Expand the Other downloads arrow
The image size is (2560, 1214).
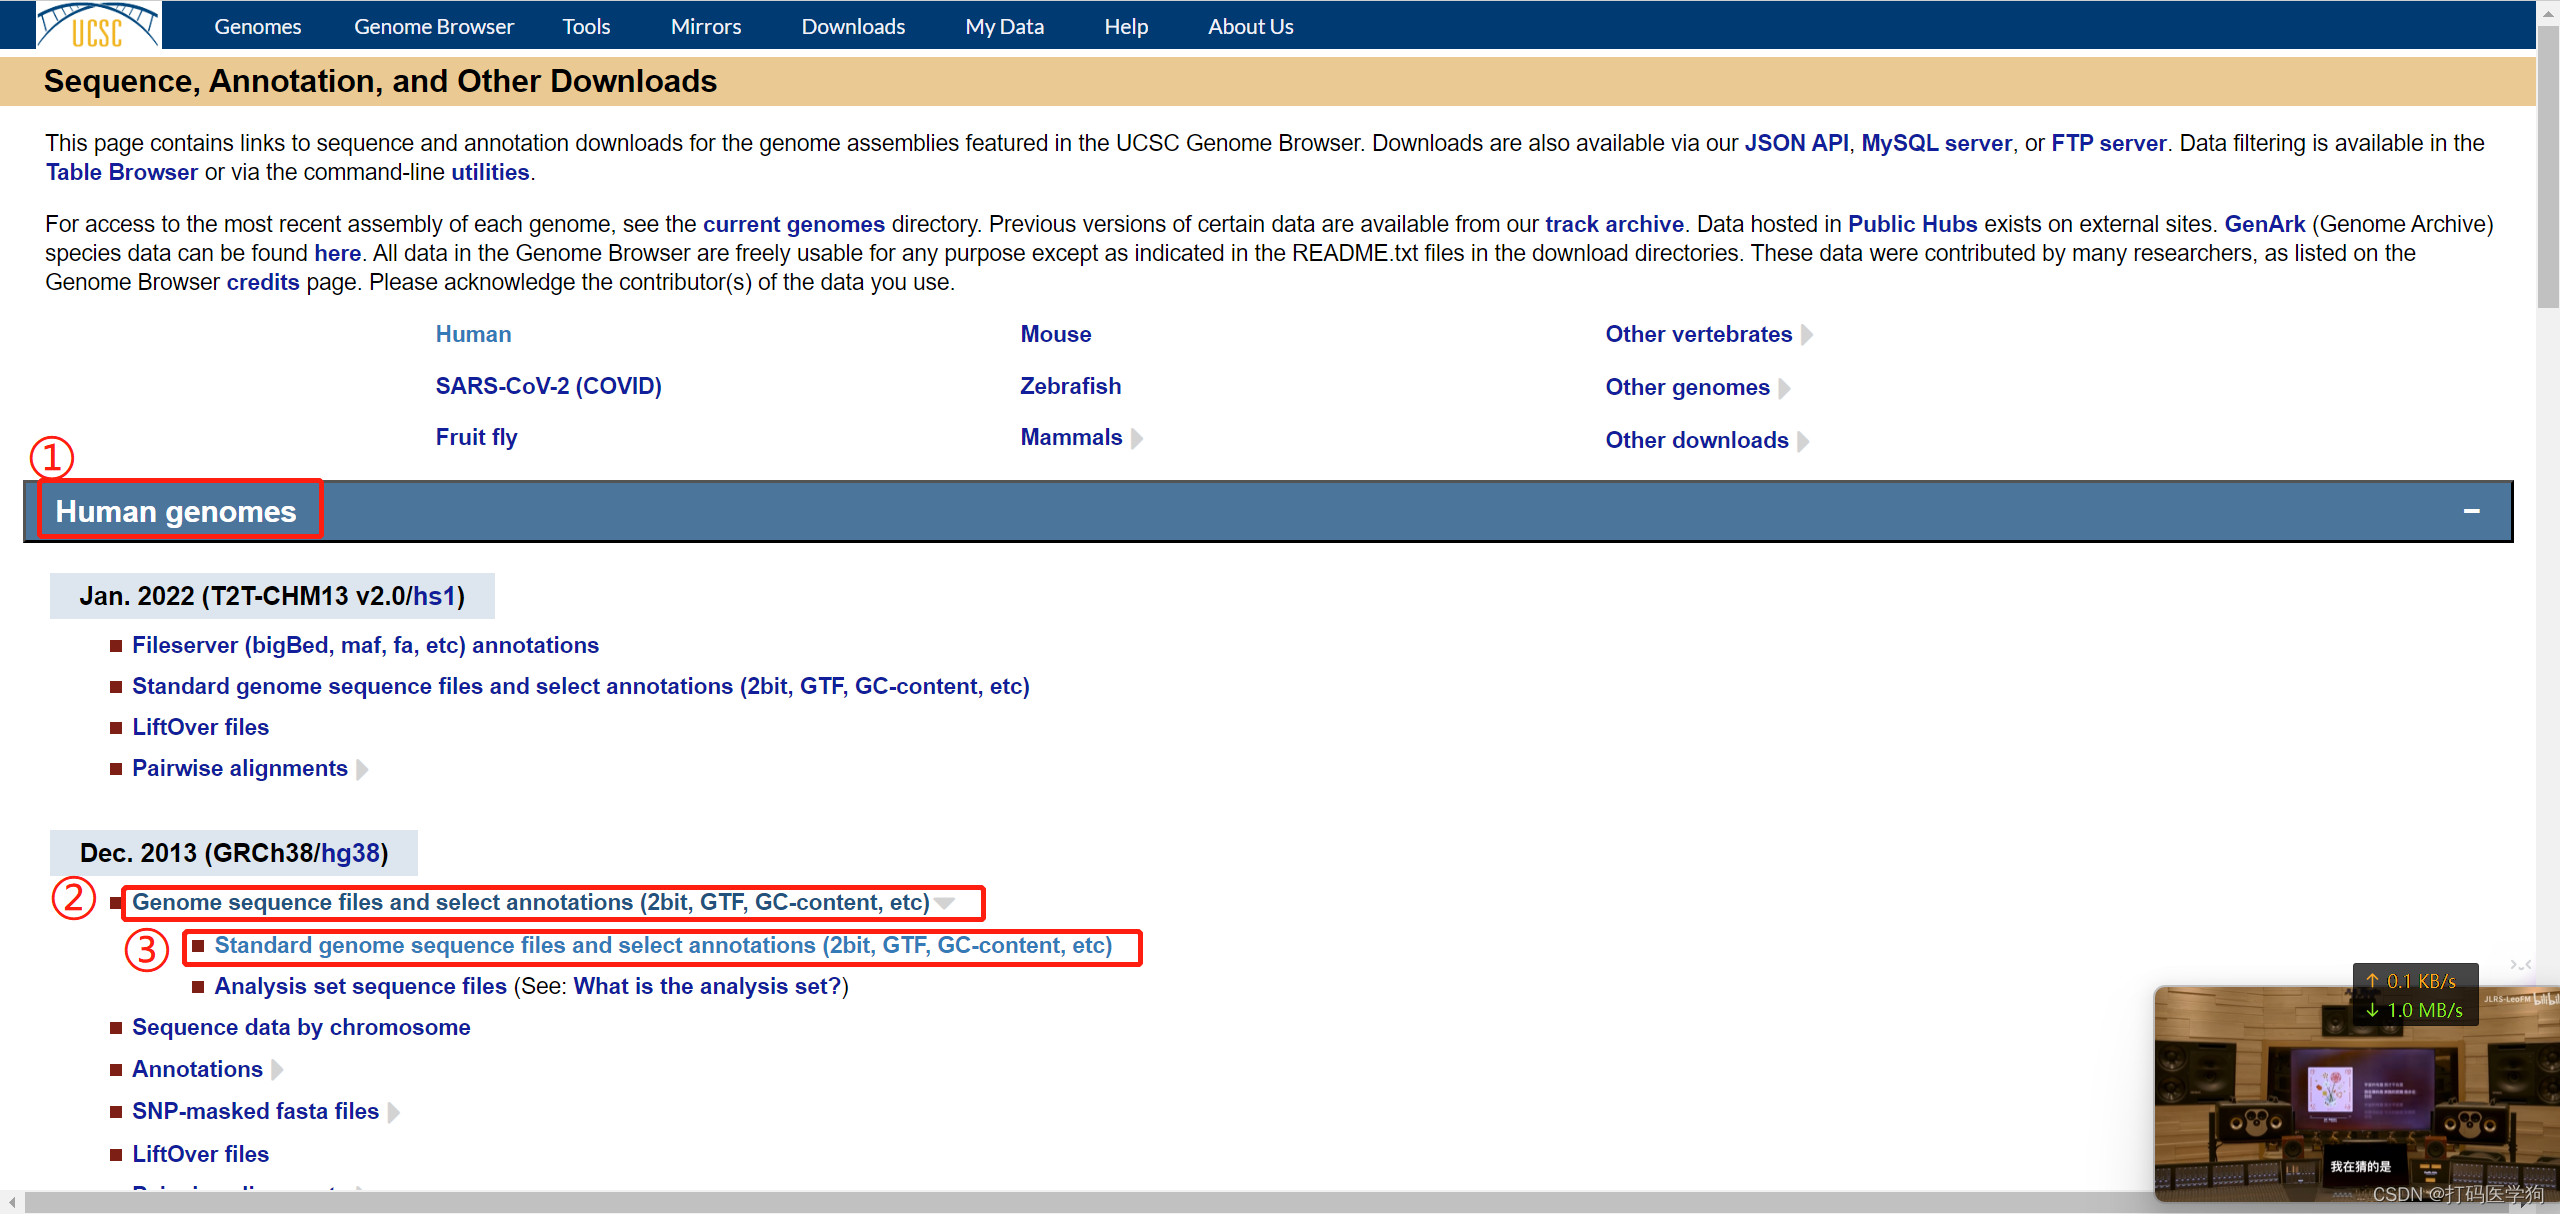[1803, 441]
